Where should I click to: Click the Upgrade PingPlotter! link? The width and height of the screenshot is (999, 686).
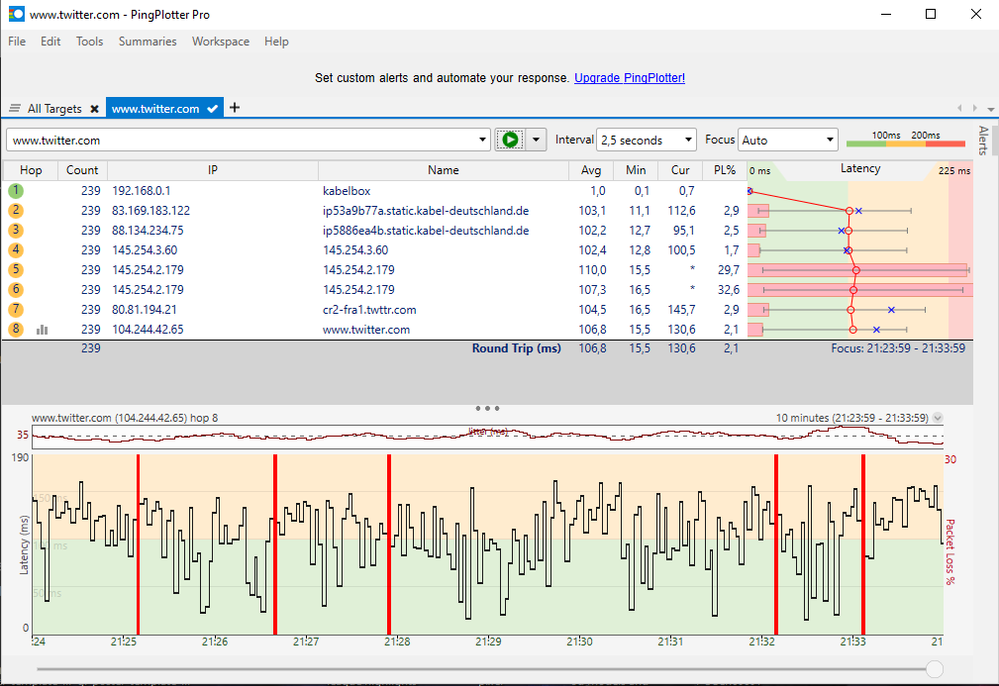tap(629, 78)
